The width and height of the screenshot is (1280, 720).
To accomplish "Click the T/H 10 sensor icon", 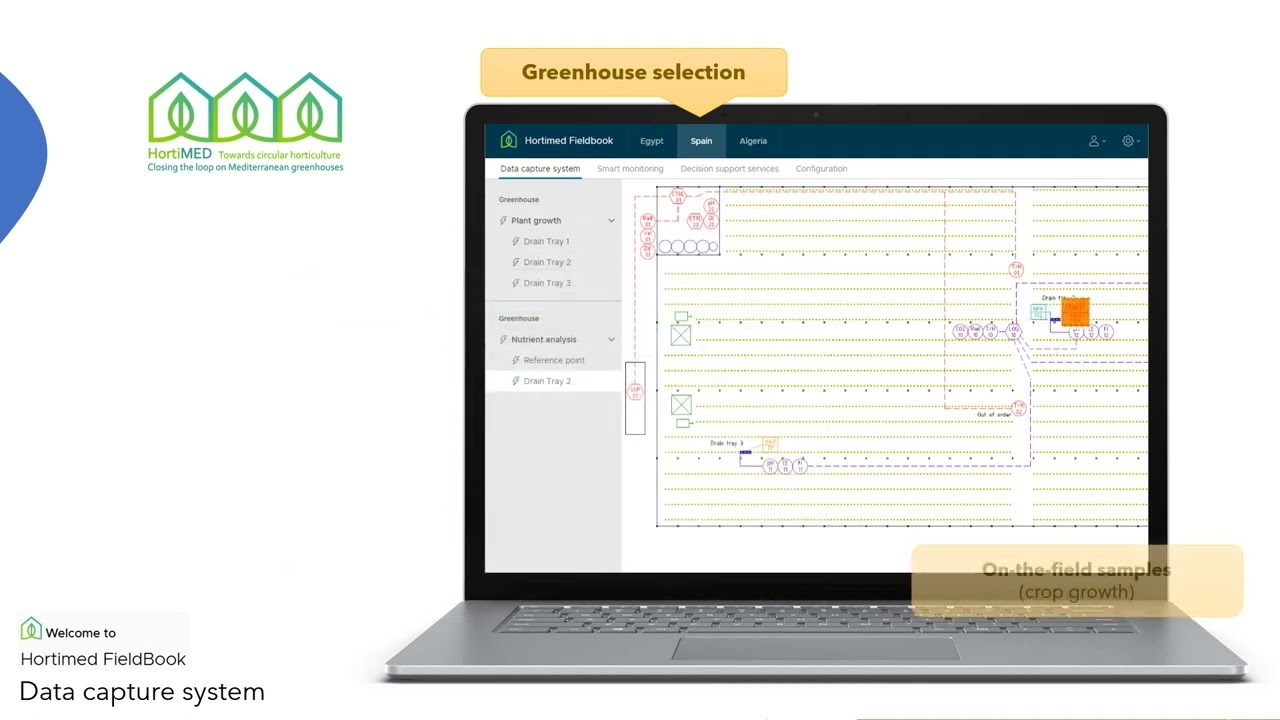I will (x=990, y=331).
